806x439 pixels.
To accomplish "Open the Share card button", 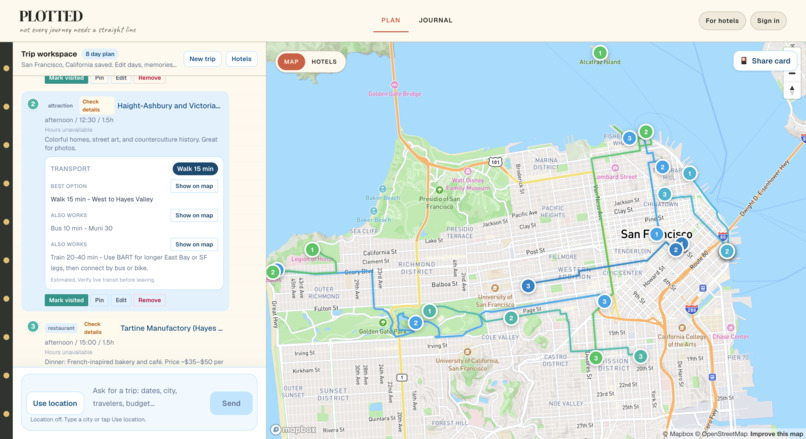I will [x=765, y=61].
